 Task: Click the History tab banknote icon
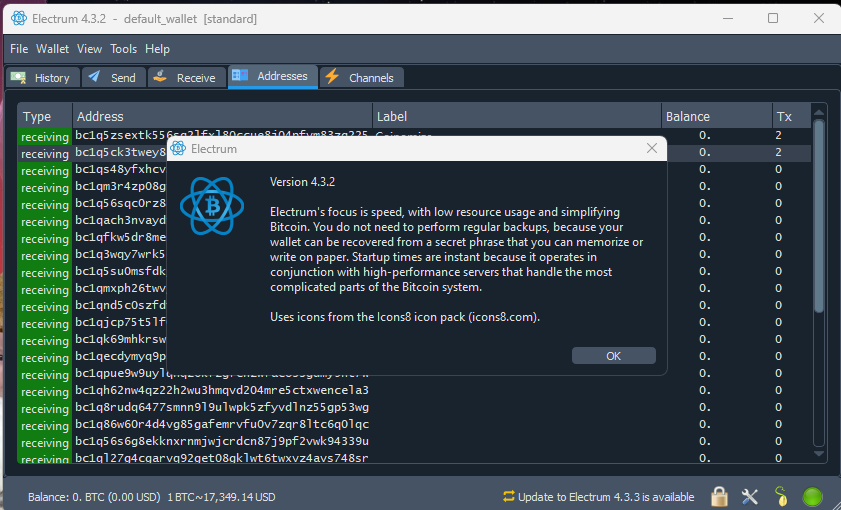(19, 77)
